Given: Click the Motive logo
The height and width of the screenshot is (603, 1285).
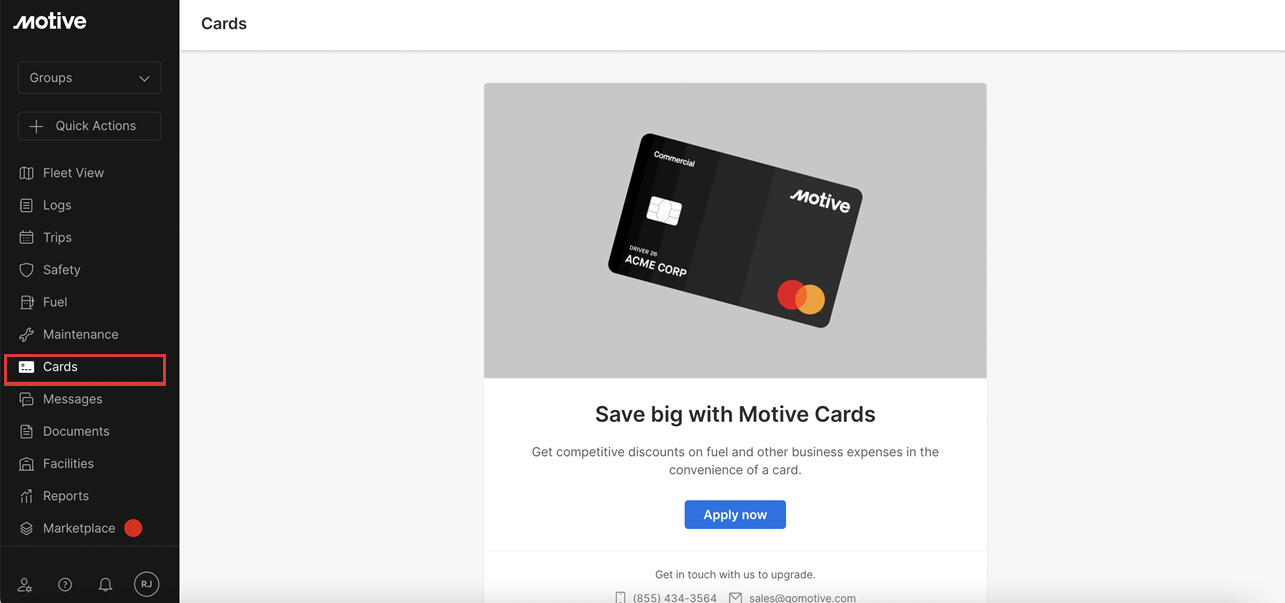Looking at the screenshot, I should (50, 22).
